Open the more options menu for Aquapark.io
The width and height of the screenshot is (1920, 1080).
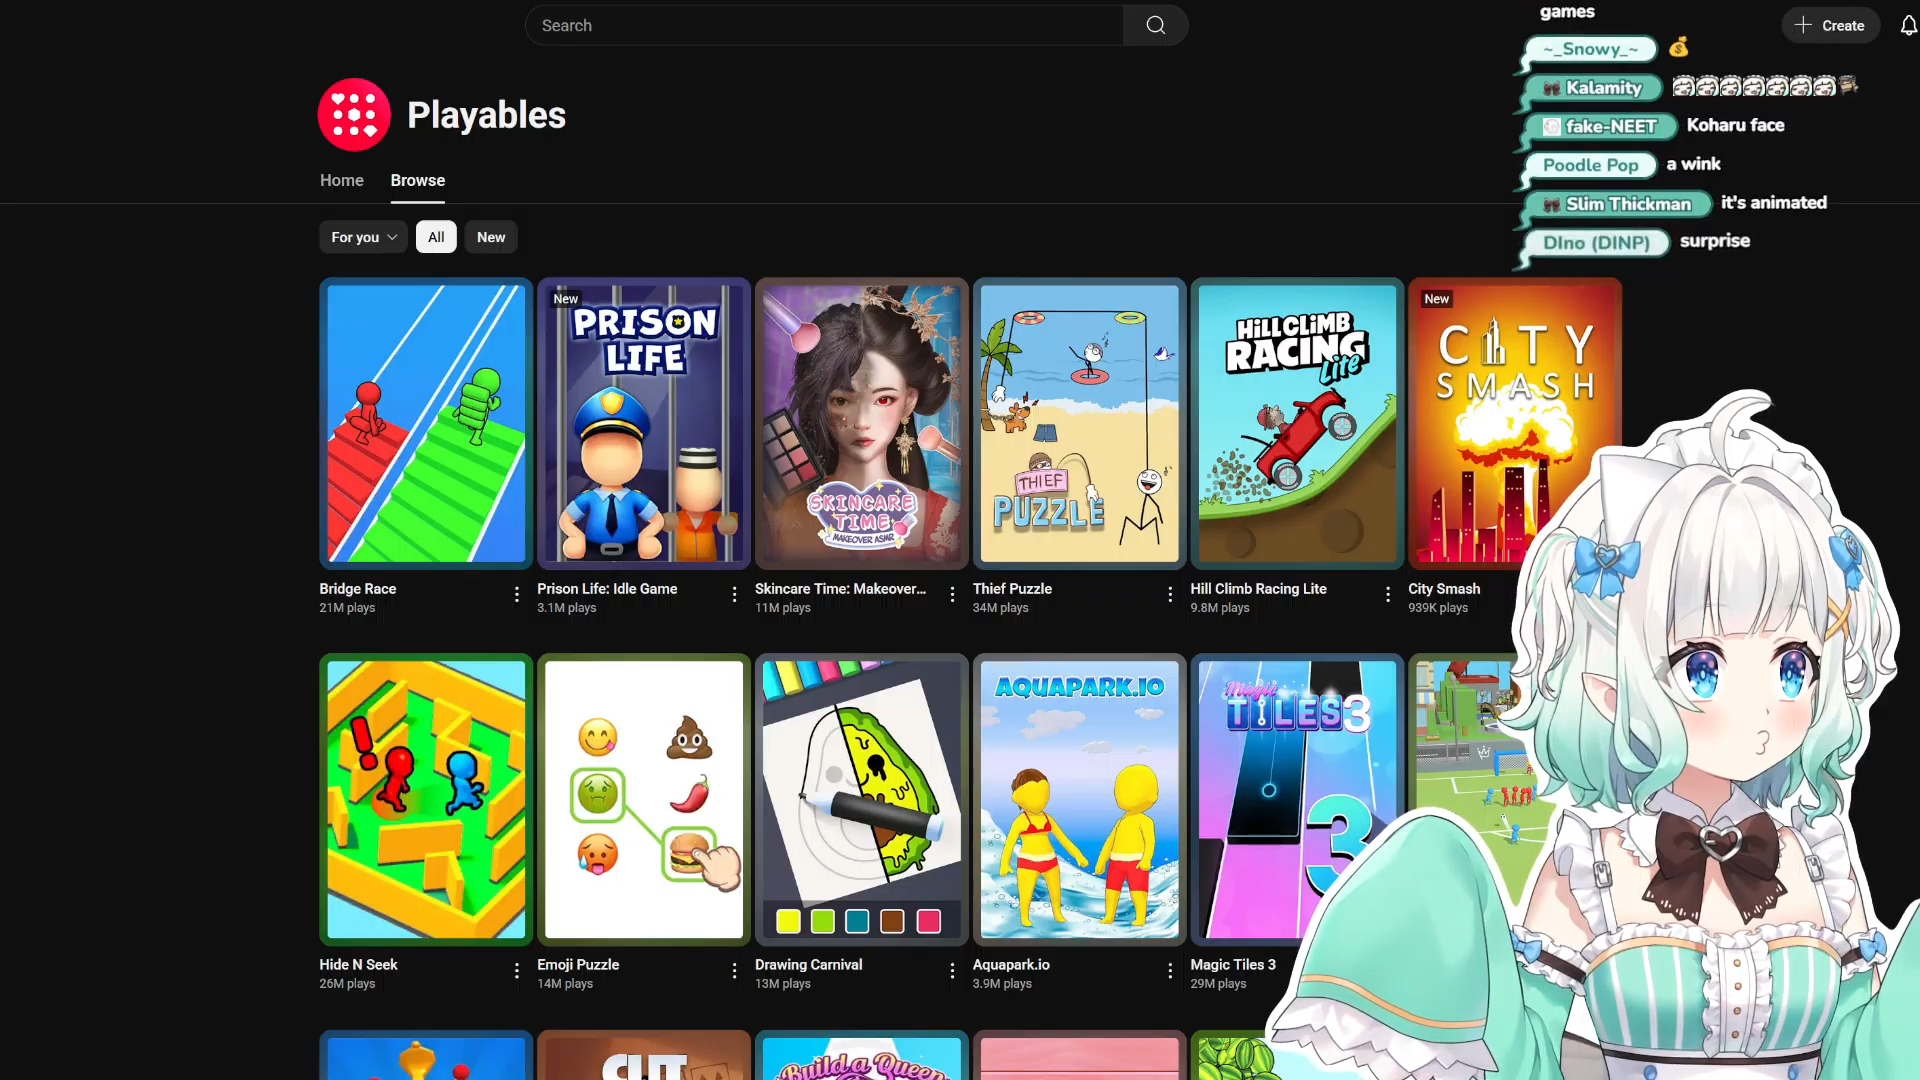pos(1170,971)
